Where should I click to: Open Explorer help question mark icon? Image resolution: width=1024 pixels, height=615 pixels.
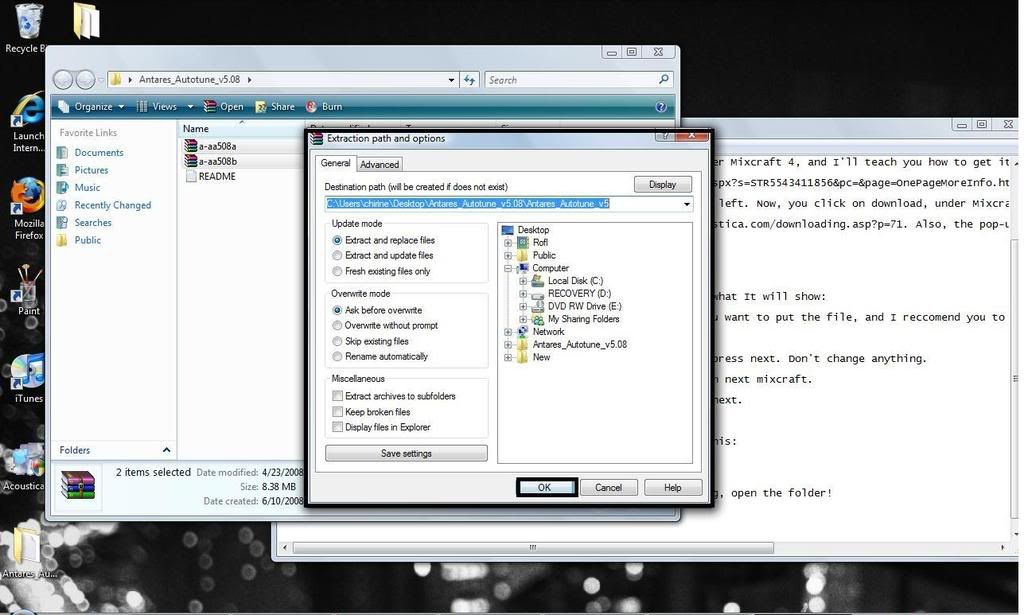click(661, 106)
